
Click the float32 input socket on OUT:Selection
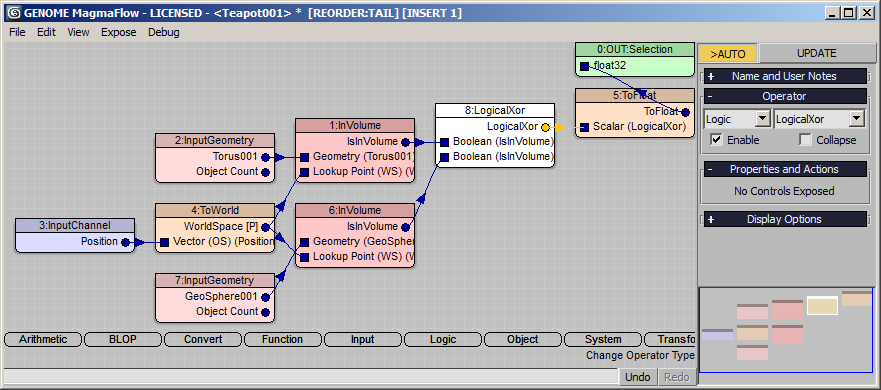(x=584, y=66)
